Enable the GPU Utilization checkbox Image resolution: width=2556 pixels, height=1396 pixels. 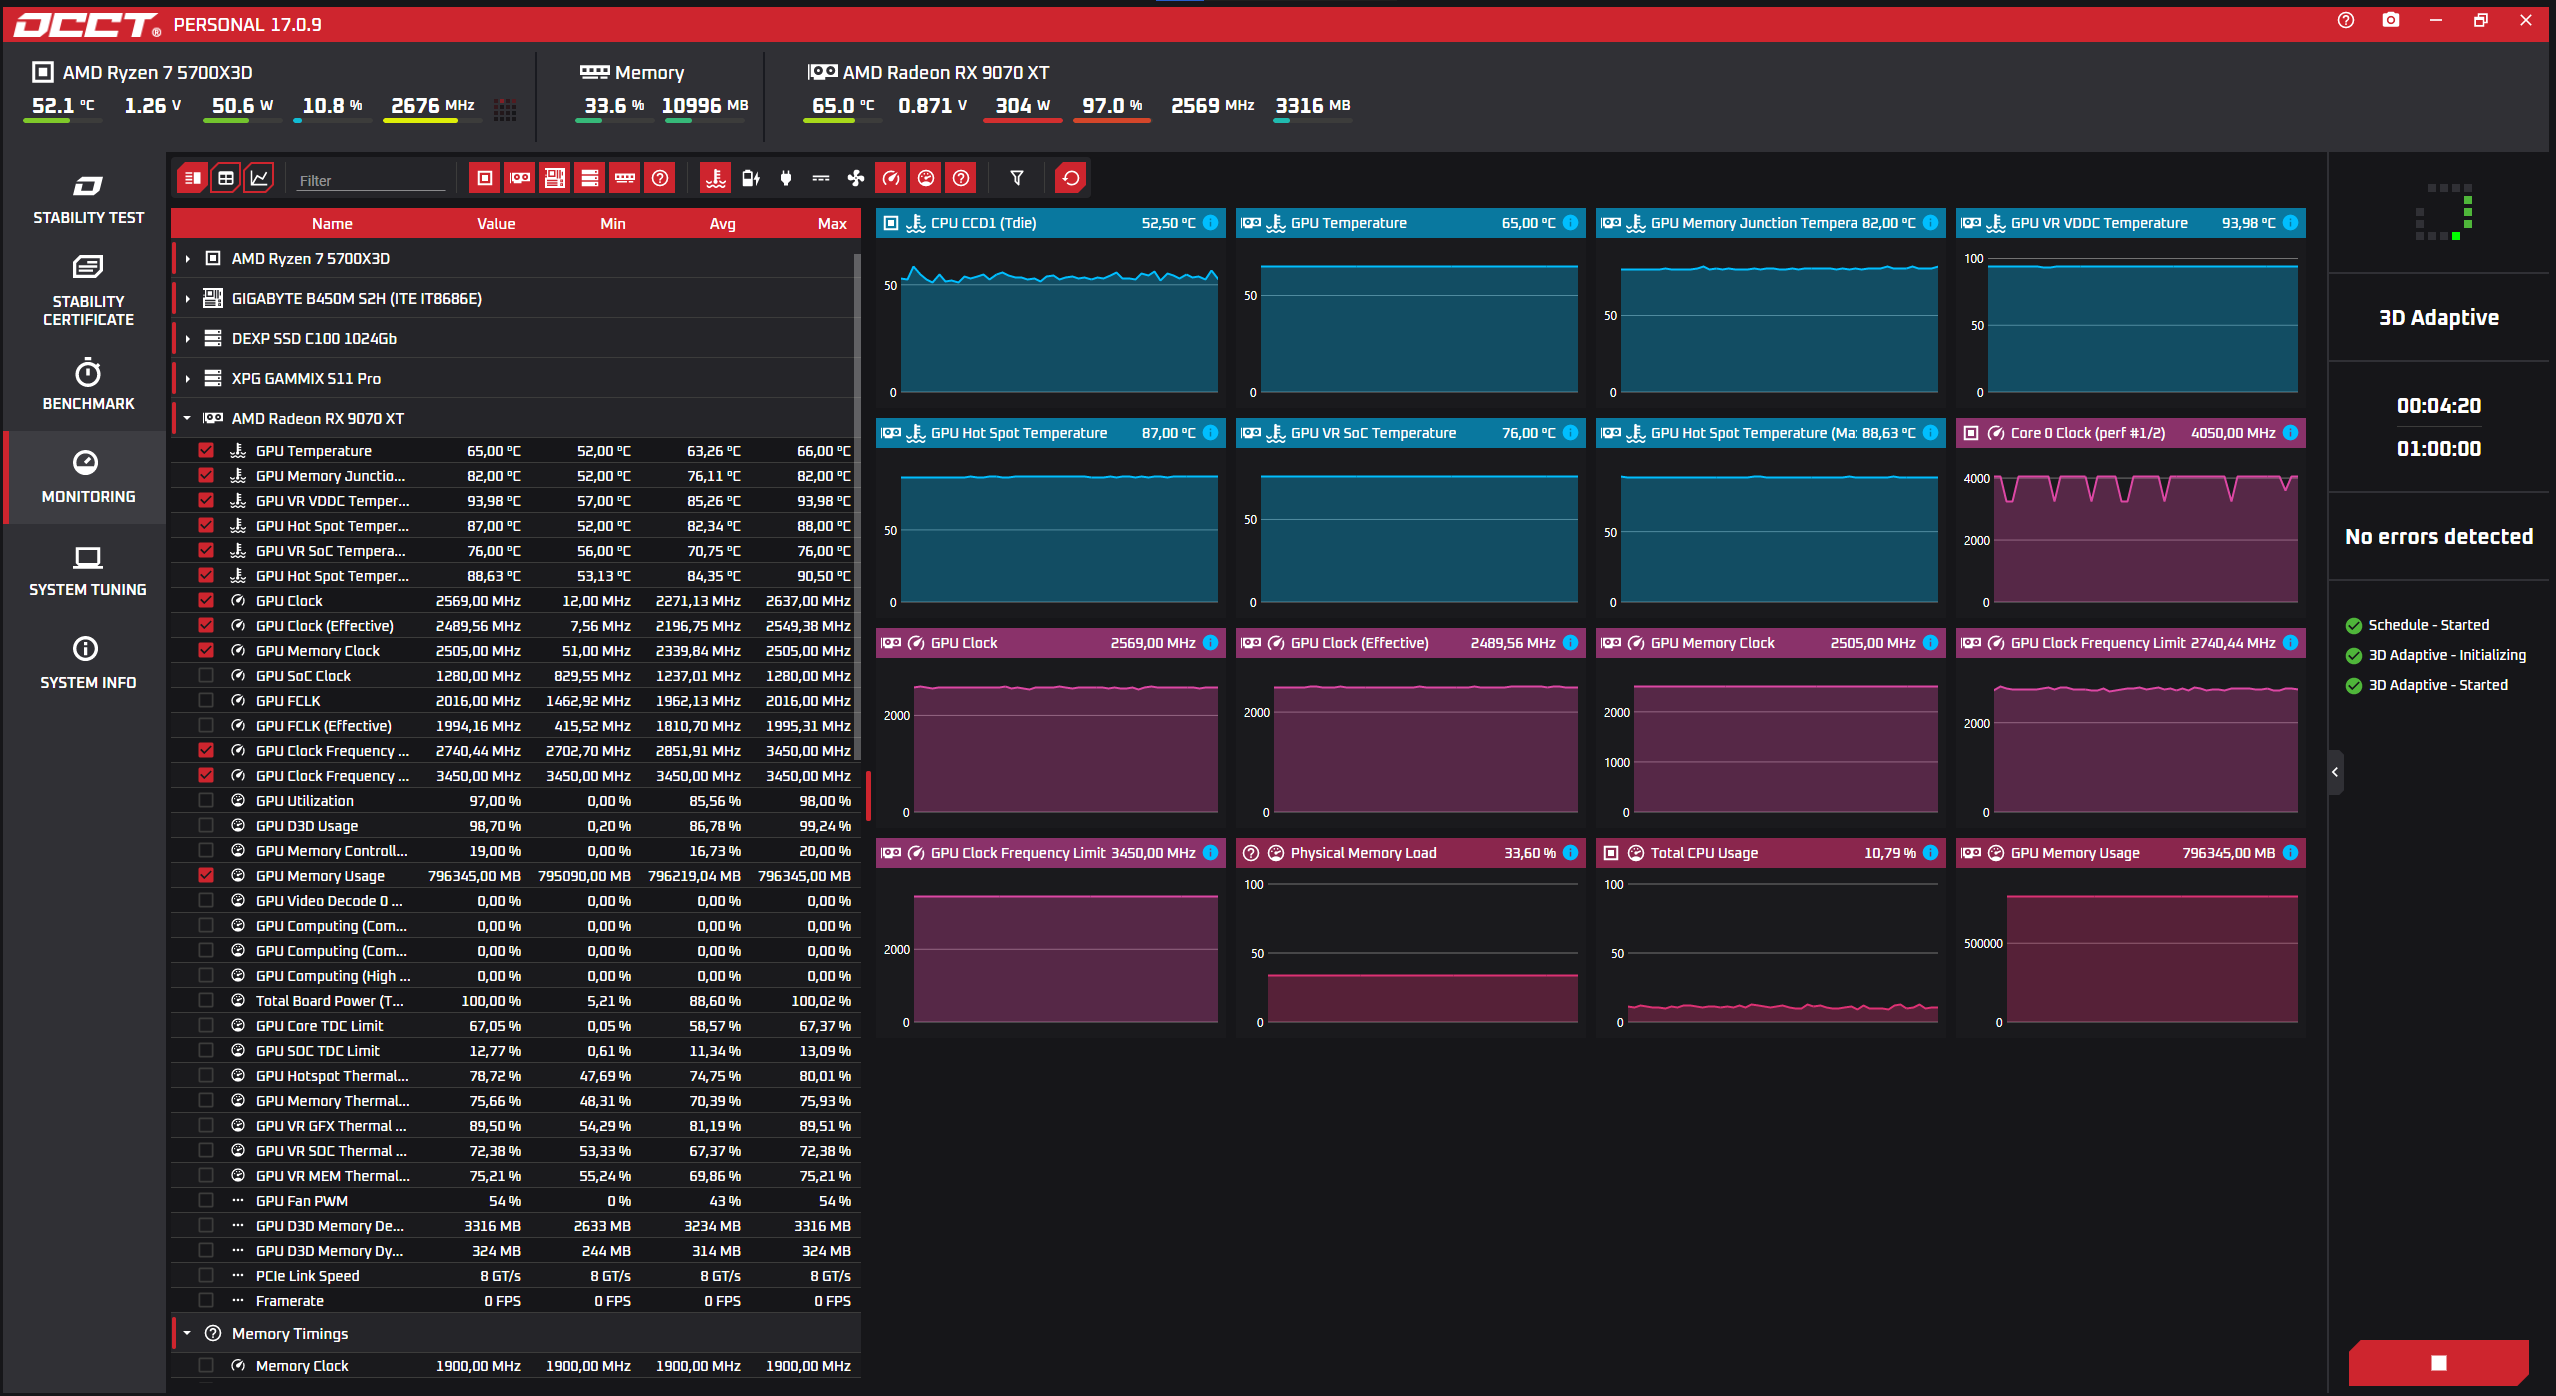click(x=206, y=801)
